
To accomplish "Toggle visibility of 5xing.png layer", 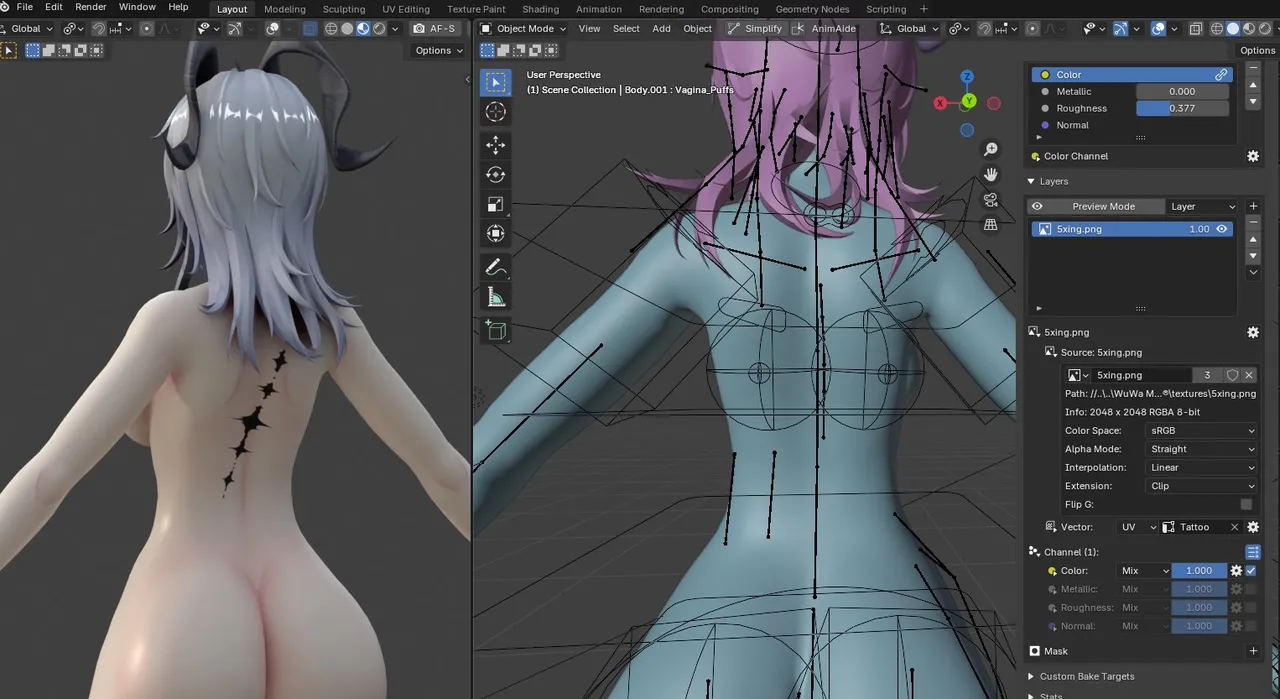I will click(1222, 229).
